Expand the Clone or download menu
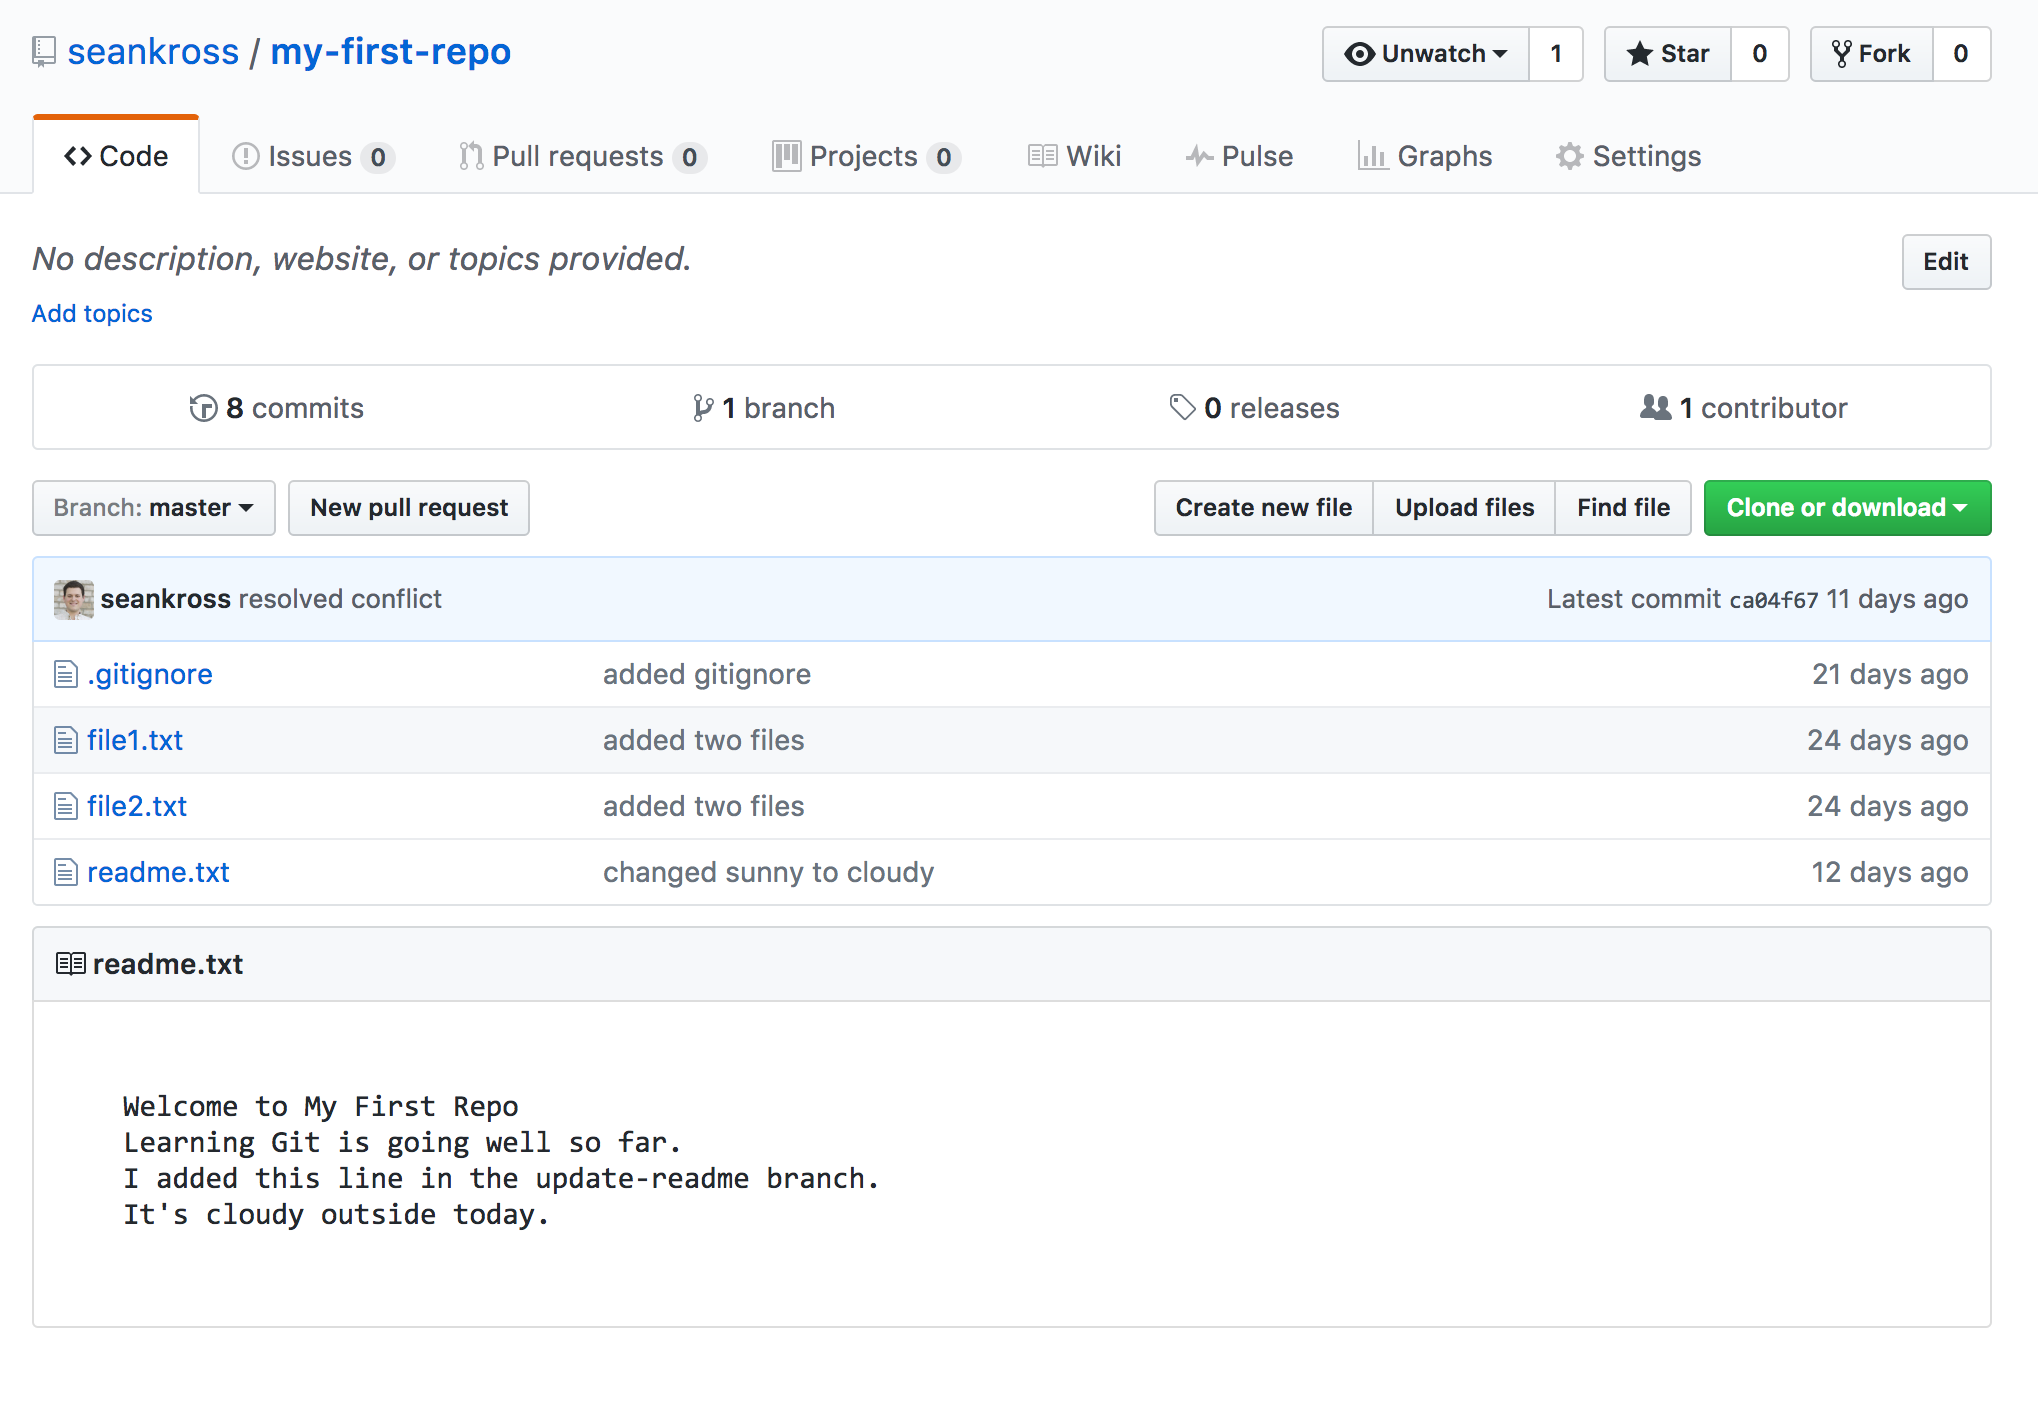This screenshot has width=2038, height=1404. point(1846,508)
